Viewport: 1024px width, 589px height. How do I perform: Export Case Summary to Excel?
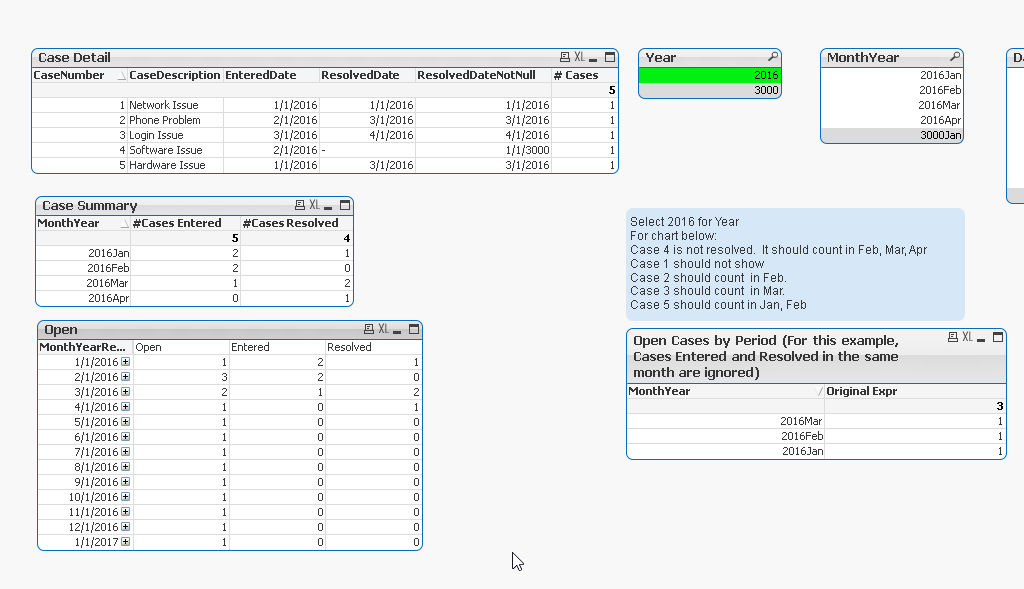click(314, 205)
